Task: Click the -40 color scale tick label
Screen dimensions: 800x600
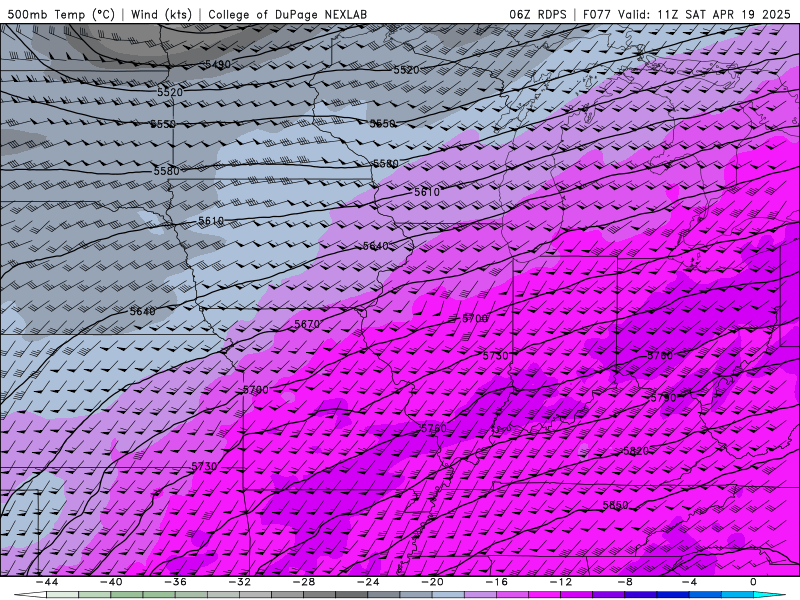Action: point(111,582)
